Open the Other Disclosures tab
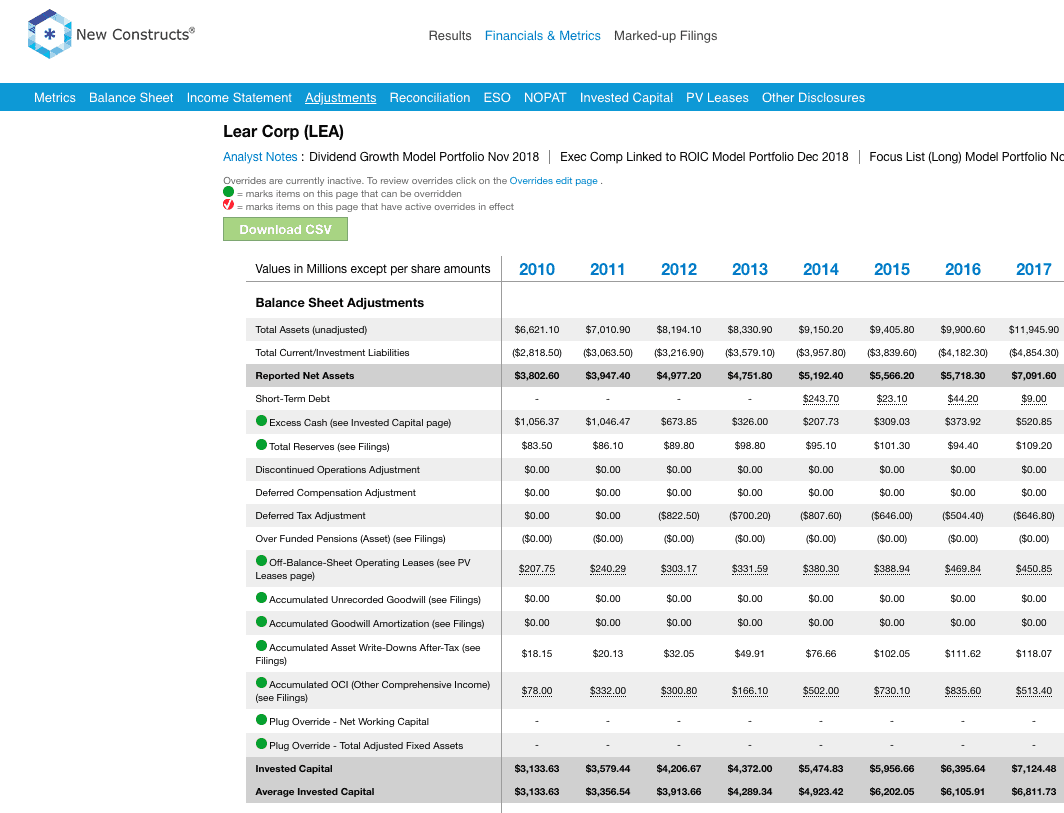1064x813 pixels. [813, 98]
